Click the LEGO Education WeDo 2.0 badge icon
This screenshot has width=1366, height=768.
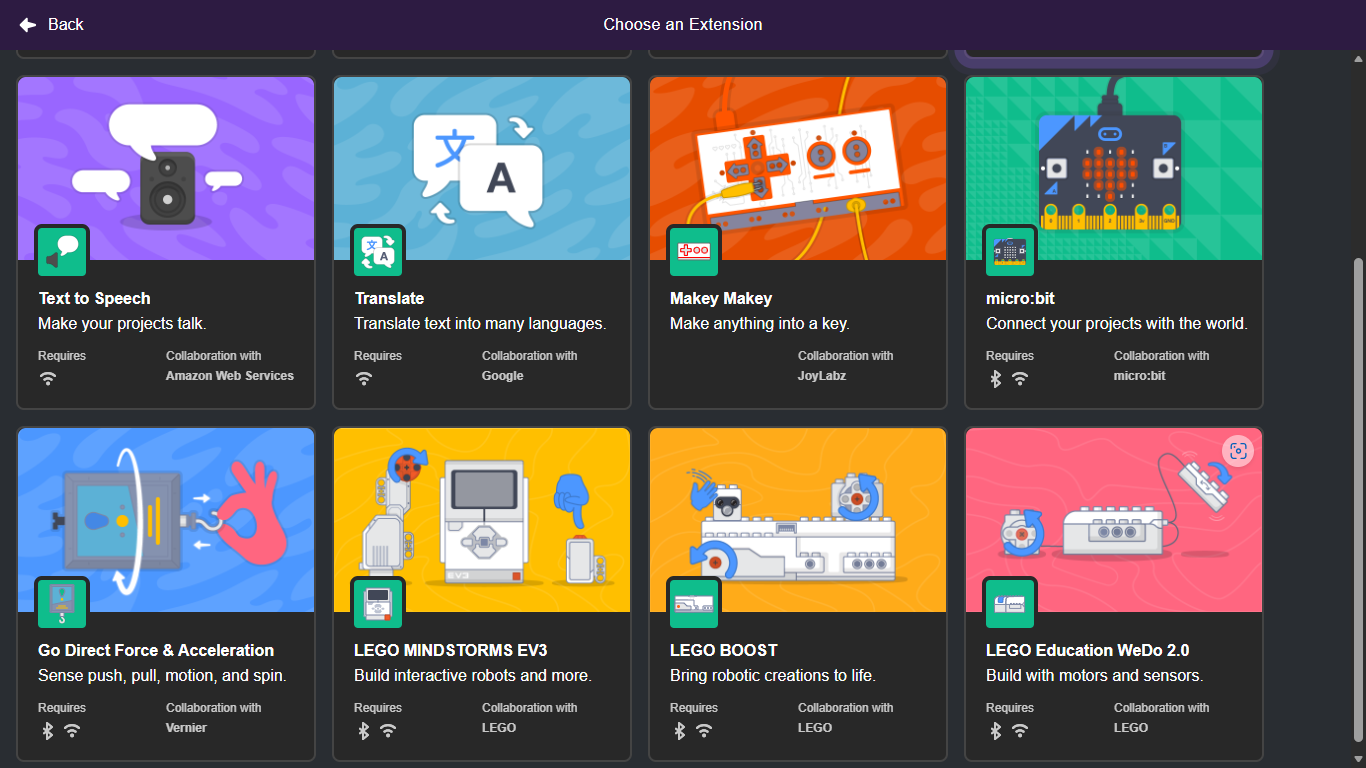pos(1010,603)
